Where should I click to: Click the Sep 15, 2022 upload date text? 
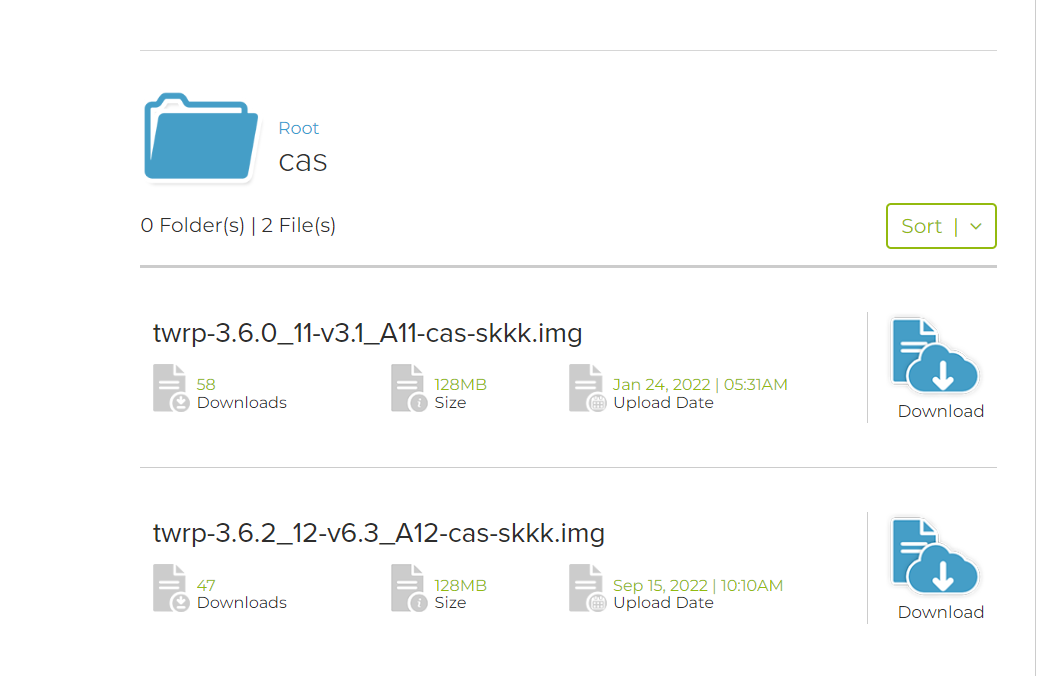pos(660,585)
